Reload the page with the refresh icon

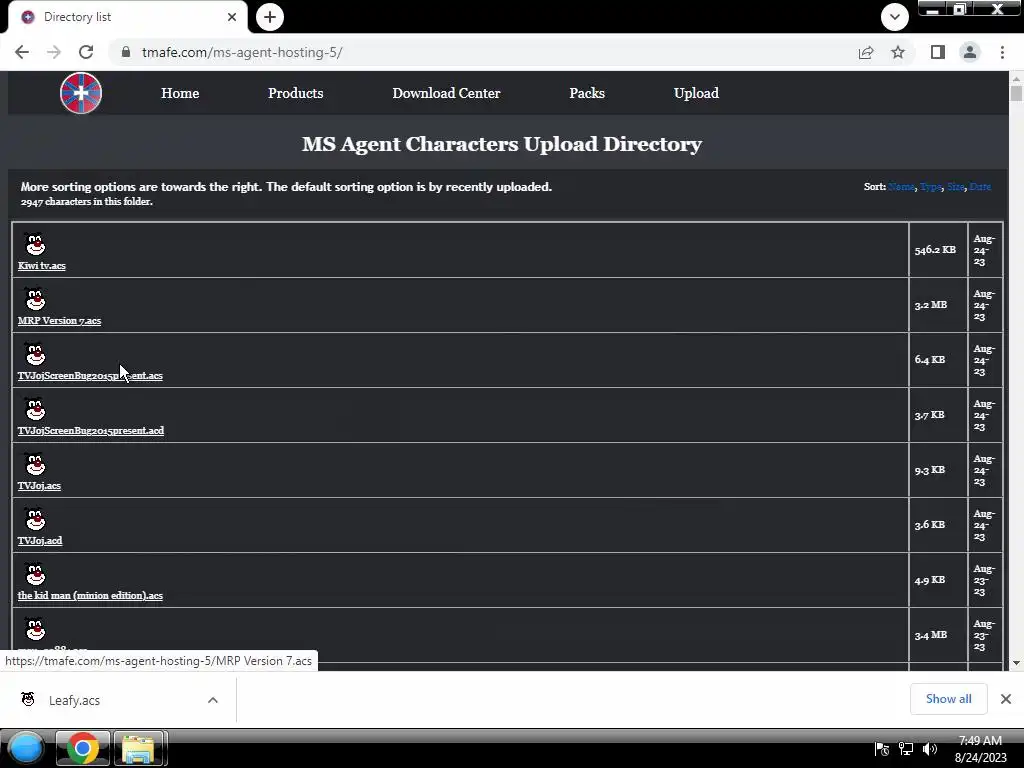tap(86, 52)
